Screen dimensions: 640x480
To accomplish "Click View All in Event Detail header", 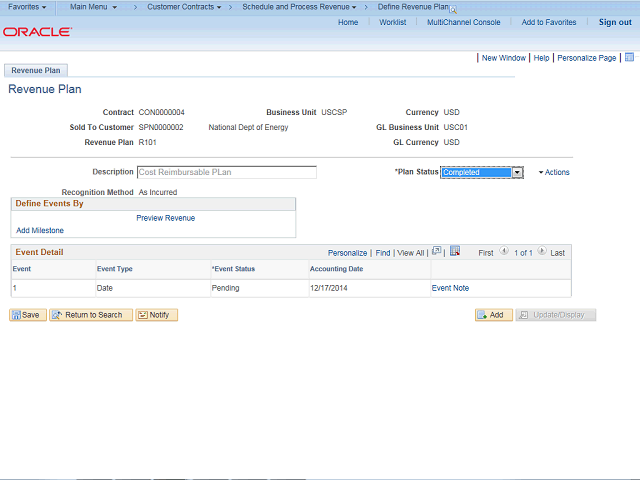I will click(411, 253).
